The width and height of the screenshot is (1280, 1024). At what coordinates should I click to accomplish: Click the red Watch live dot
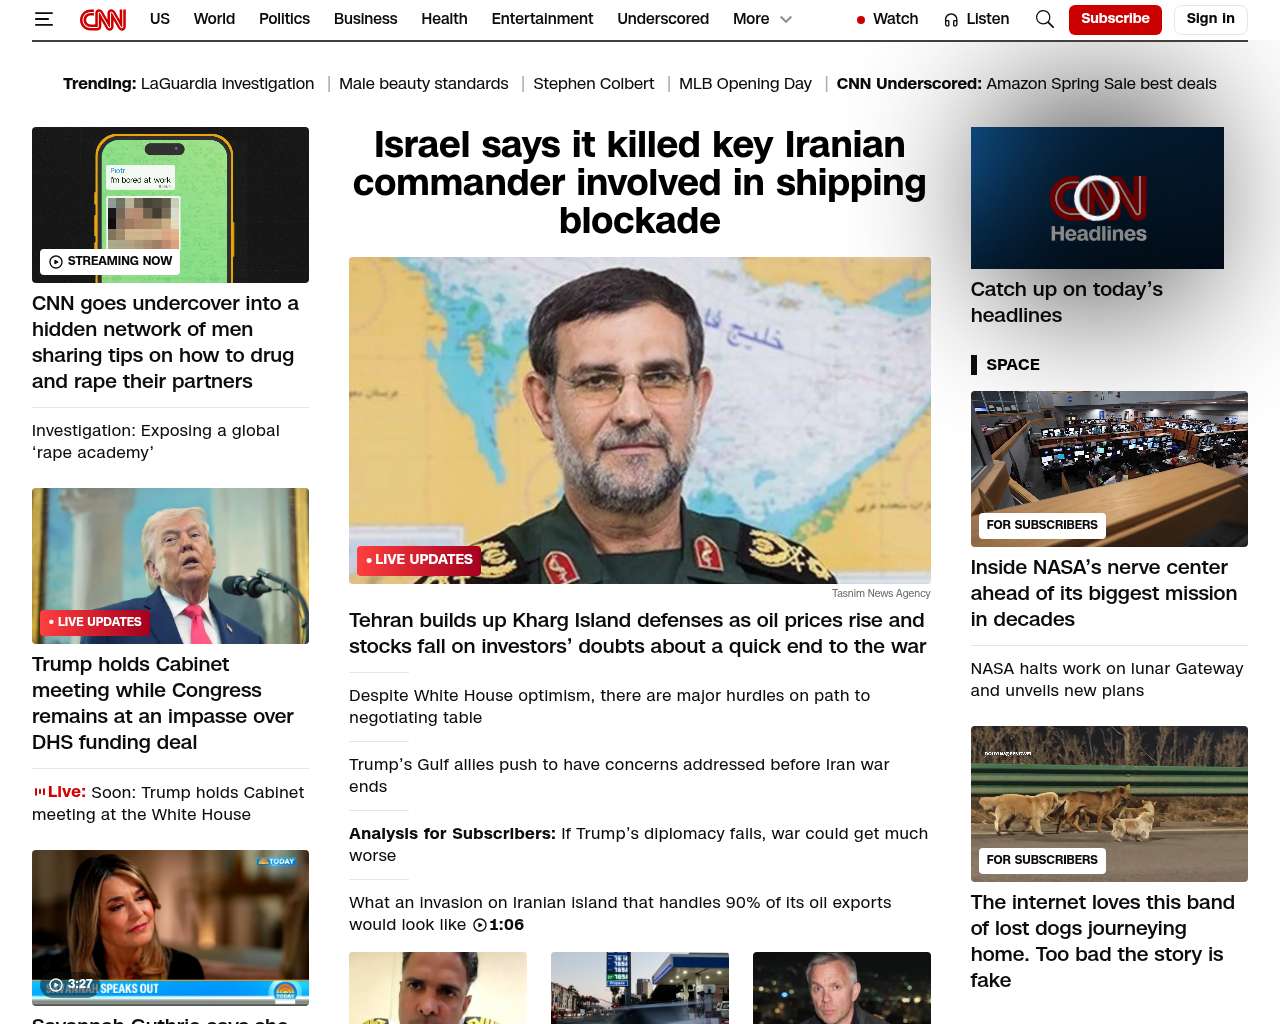pyautogui.click(x=861, y=19)
